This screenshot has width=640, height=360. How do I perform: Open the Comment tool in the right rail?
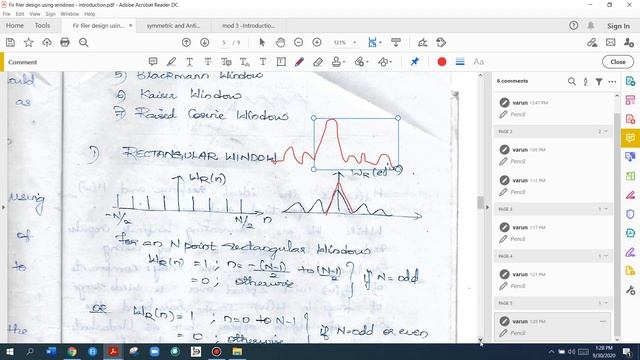click(x=630, y=138)
